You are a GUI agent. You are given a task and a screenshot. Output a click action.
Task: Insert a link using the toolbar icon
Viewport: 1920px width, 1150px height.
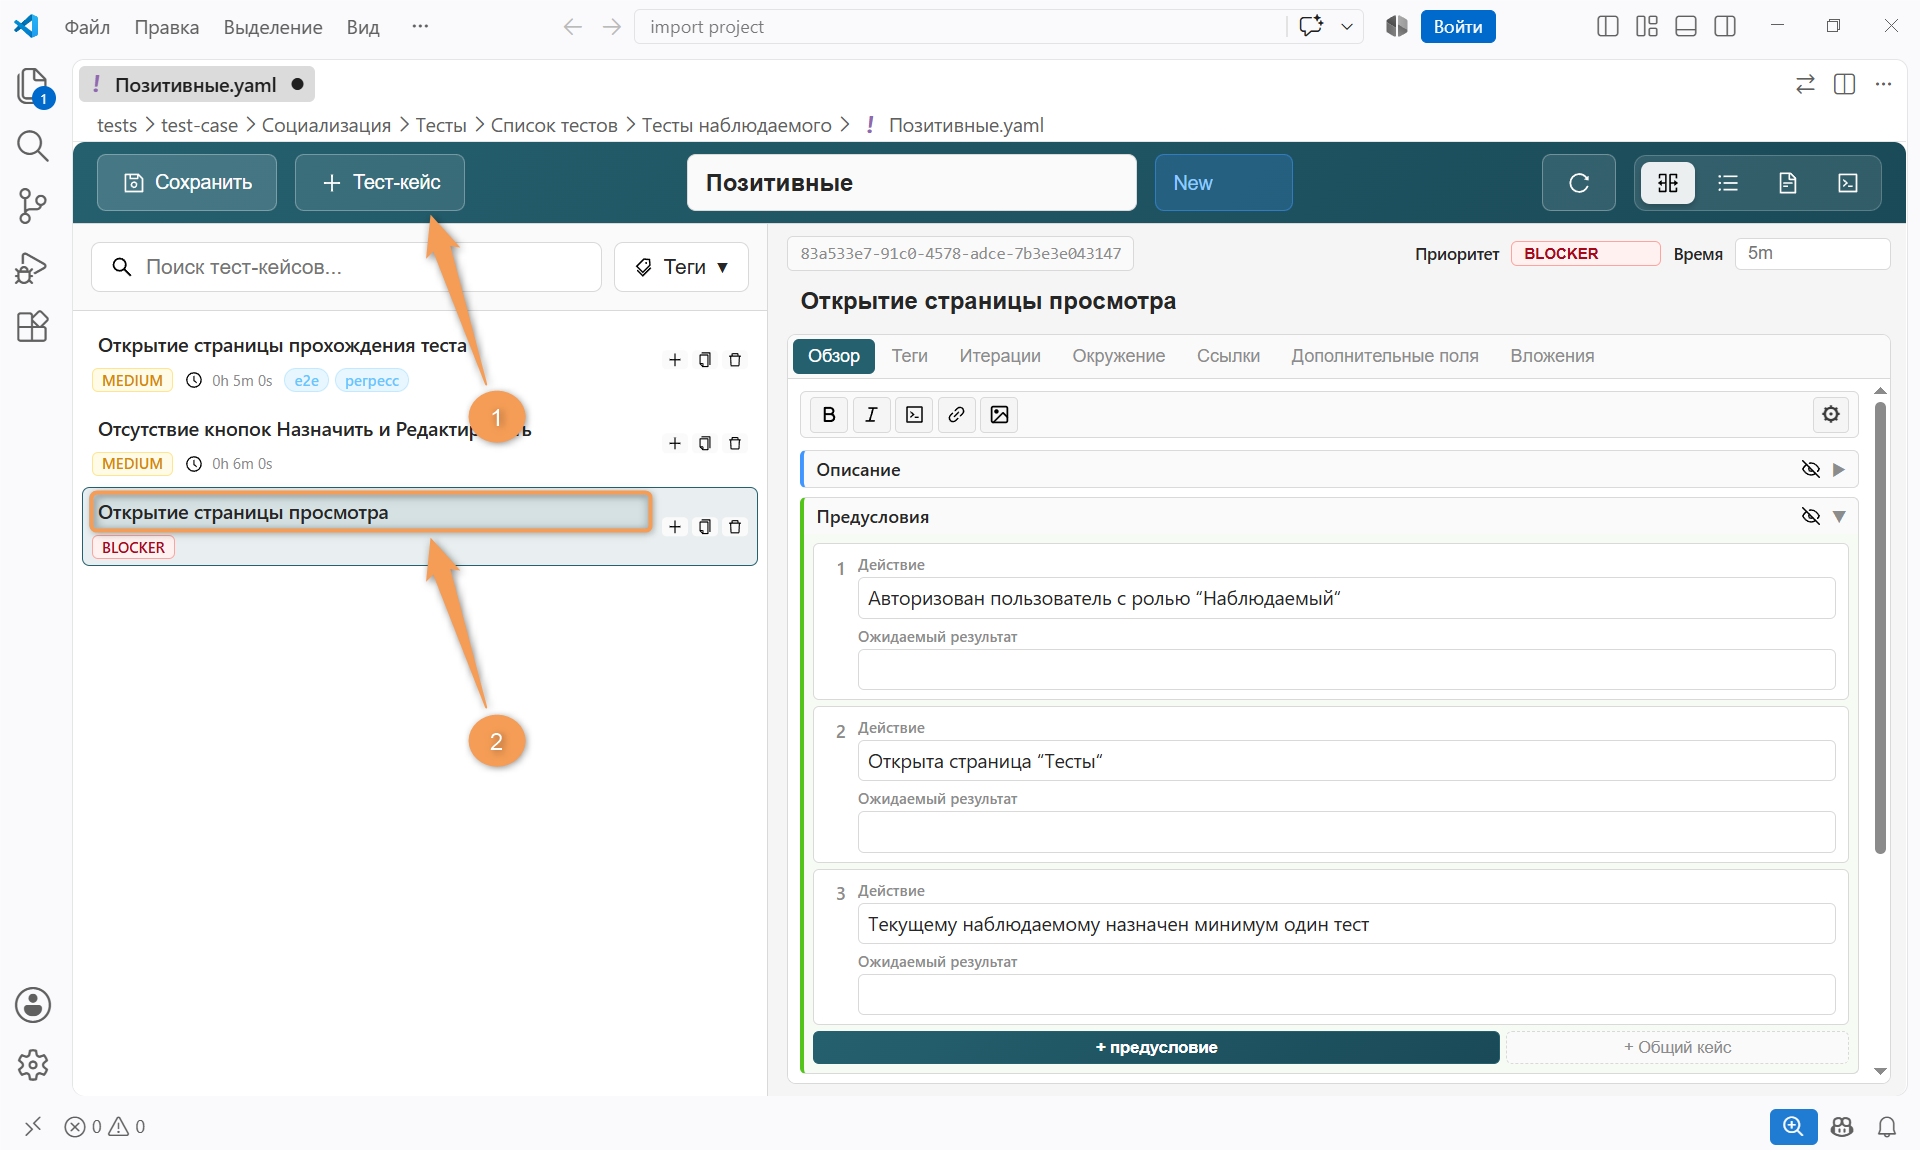coord(956,415)
